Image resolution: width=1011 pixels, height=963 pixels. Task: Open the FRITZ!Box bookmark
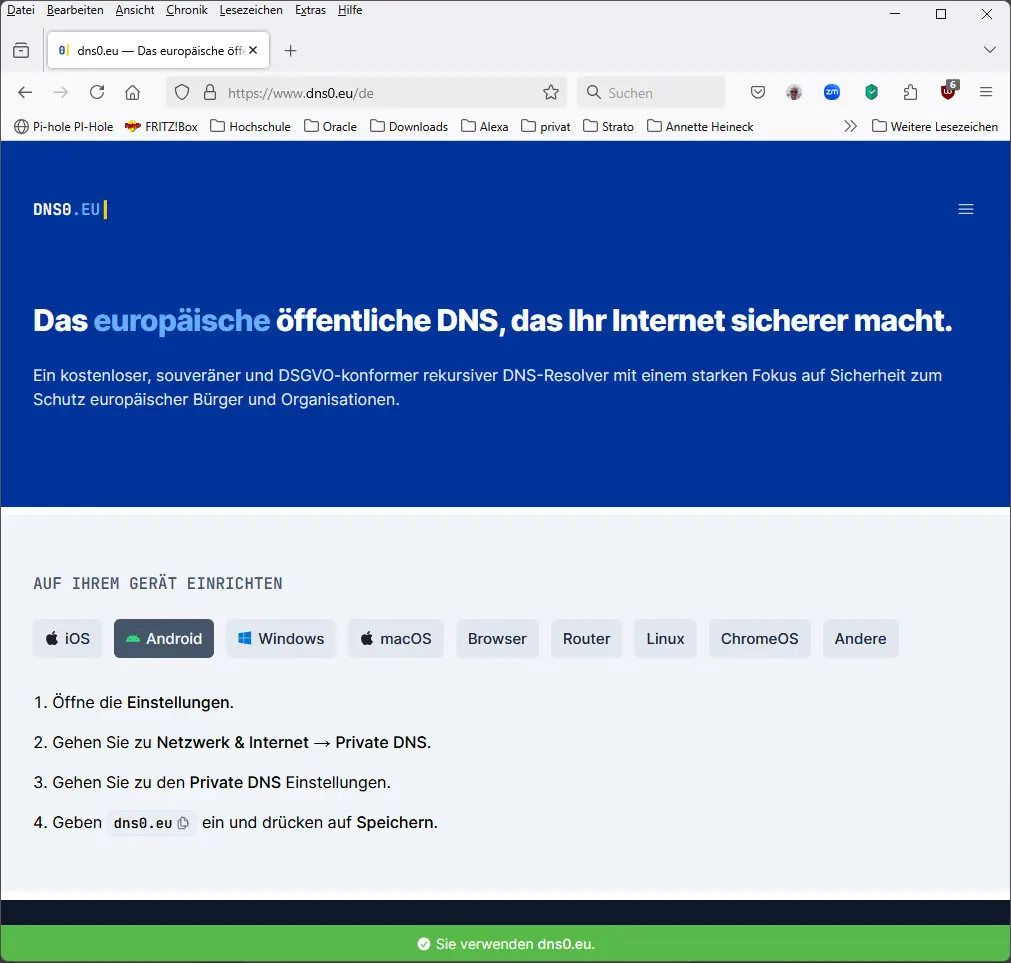[x=161, y=126]
